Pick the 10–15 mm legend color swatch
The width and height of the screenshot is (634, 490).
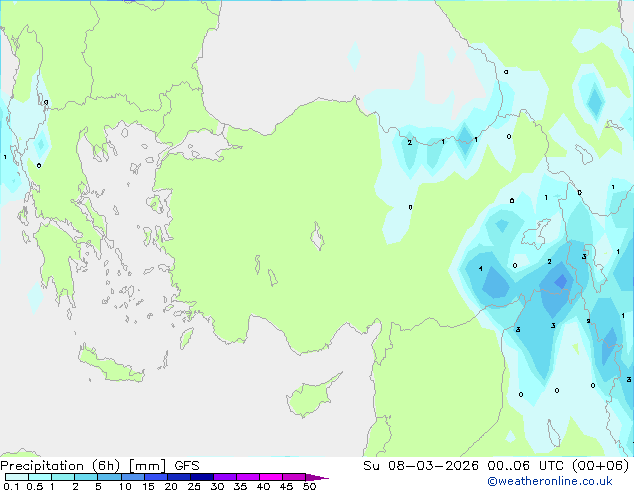[x=133, y=477]
